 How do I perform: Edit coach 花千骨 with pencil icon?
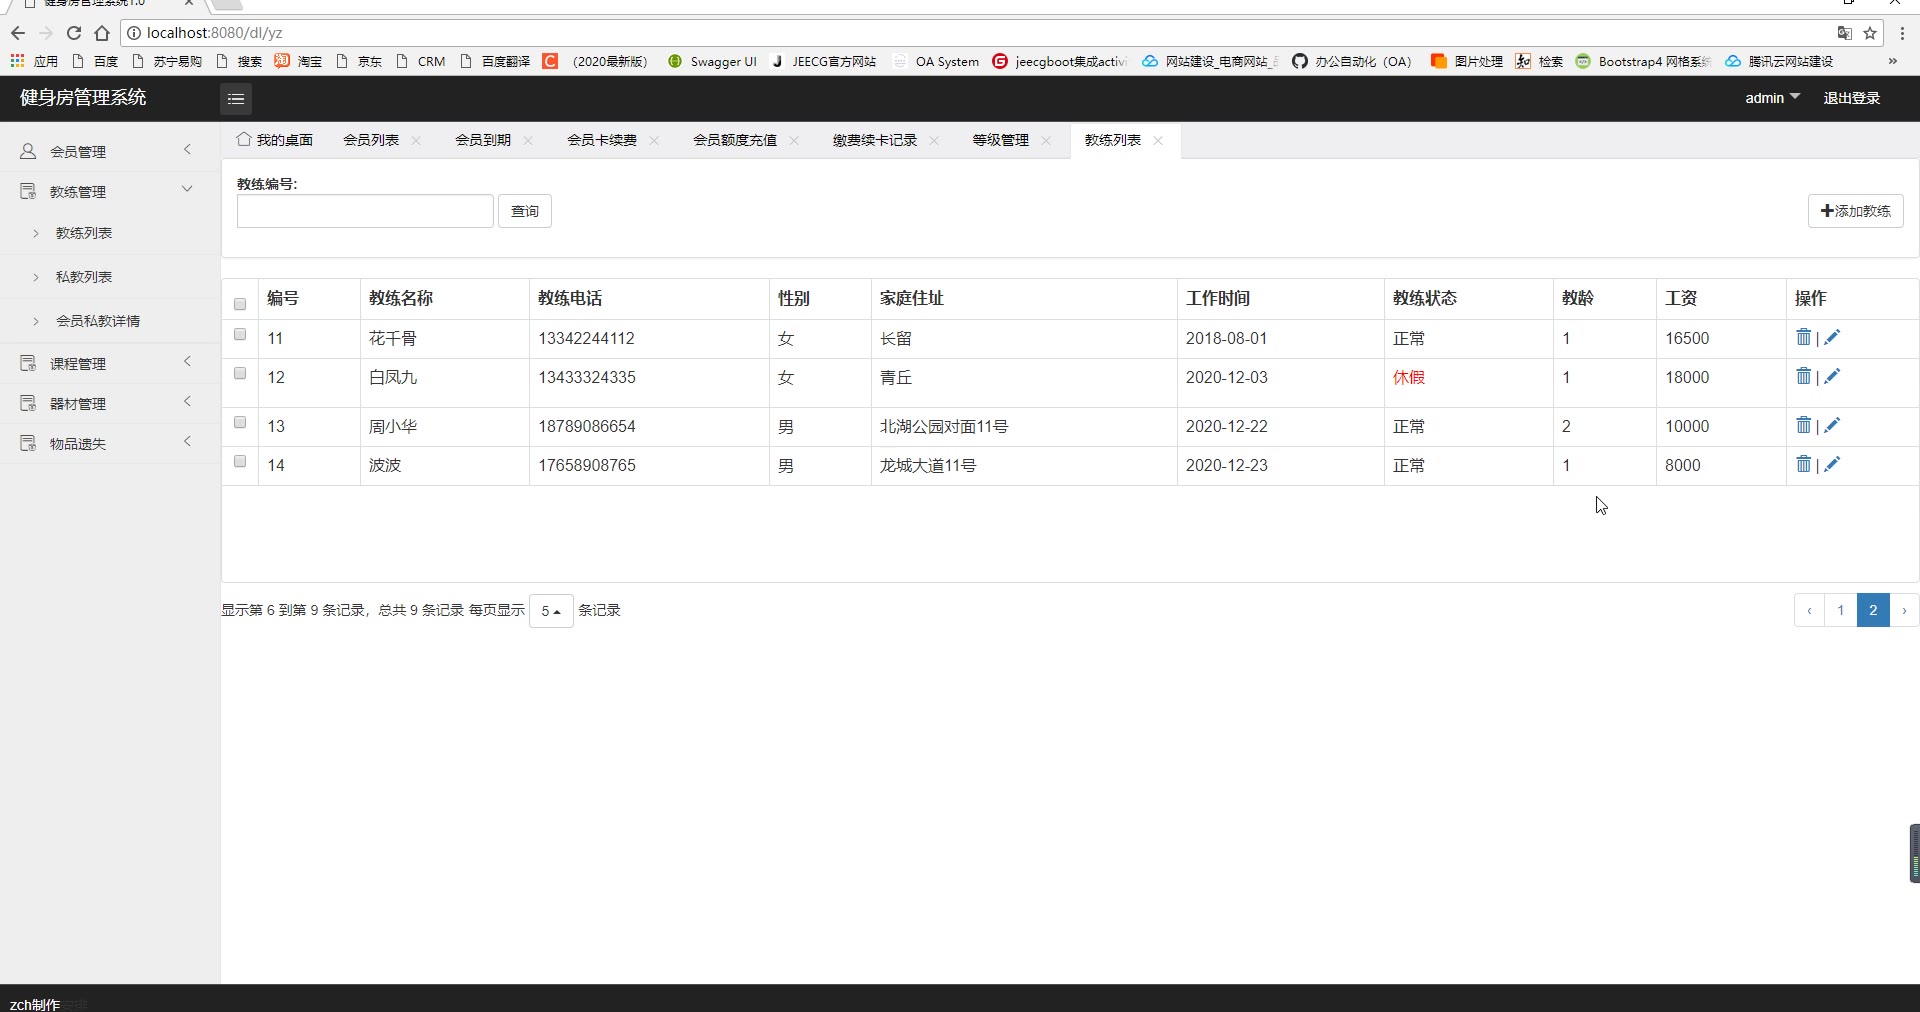click(1832, 338)
